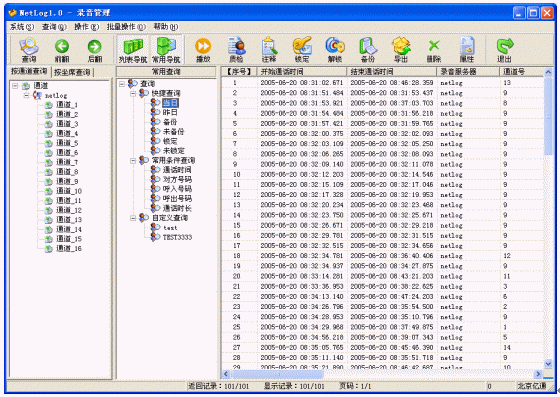
Task: Play recording with the 播放 icon
Action: coord(203,50)
